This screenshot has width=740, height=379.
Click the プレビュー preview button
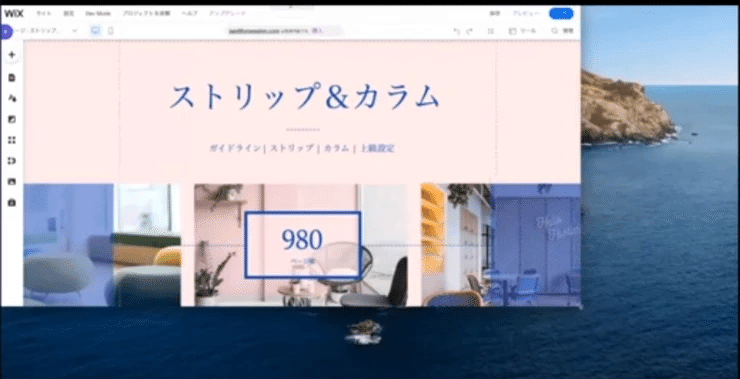coord(526,13)
